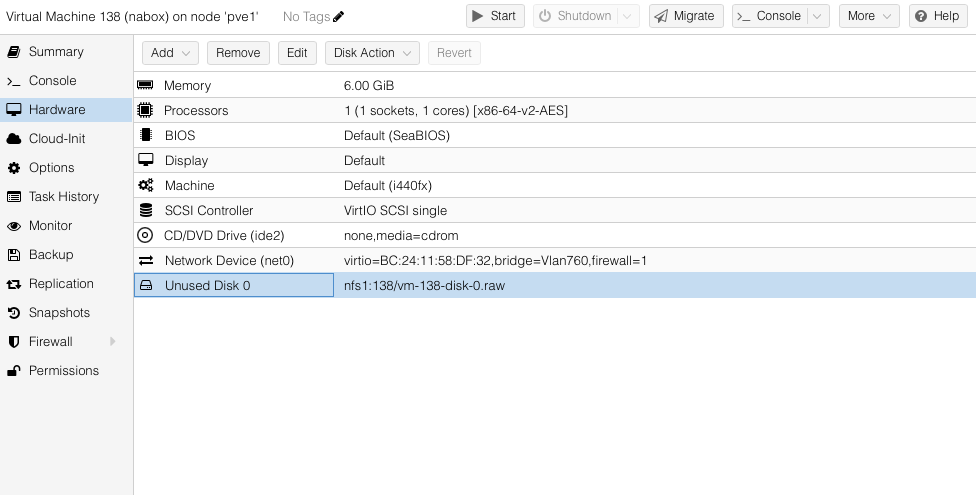Click the Backup floppy disk icon
This screenshot has width=976, height=495.
point(14,255)
